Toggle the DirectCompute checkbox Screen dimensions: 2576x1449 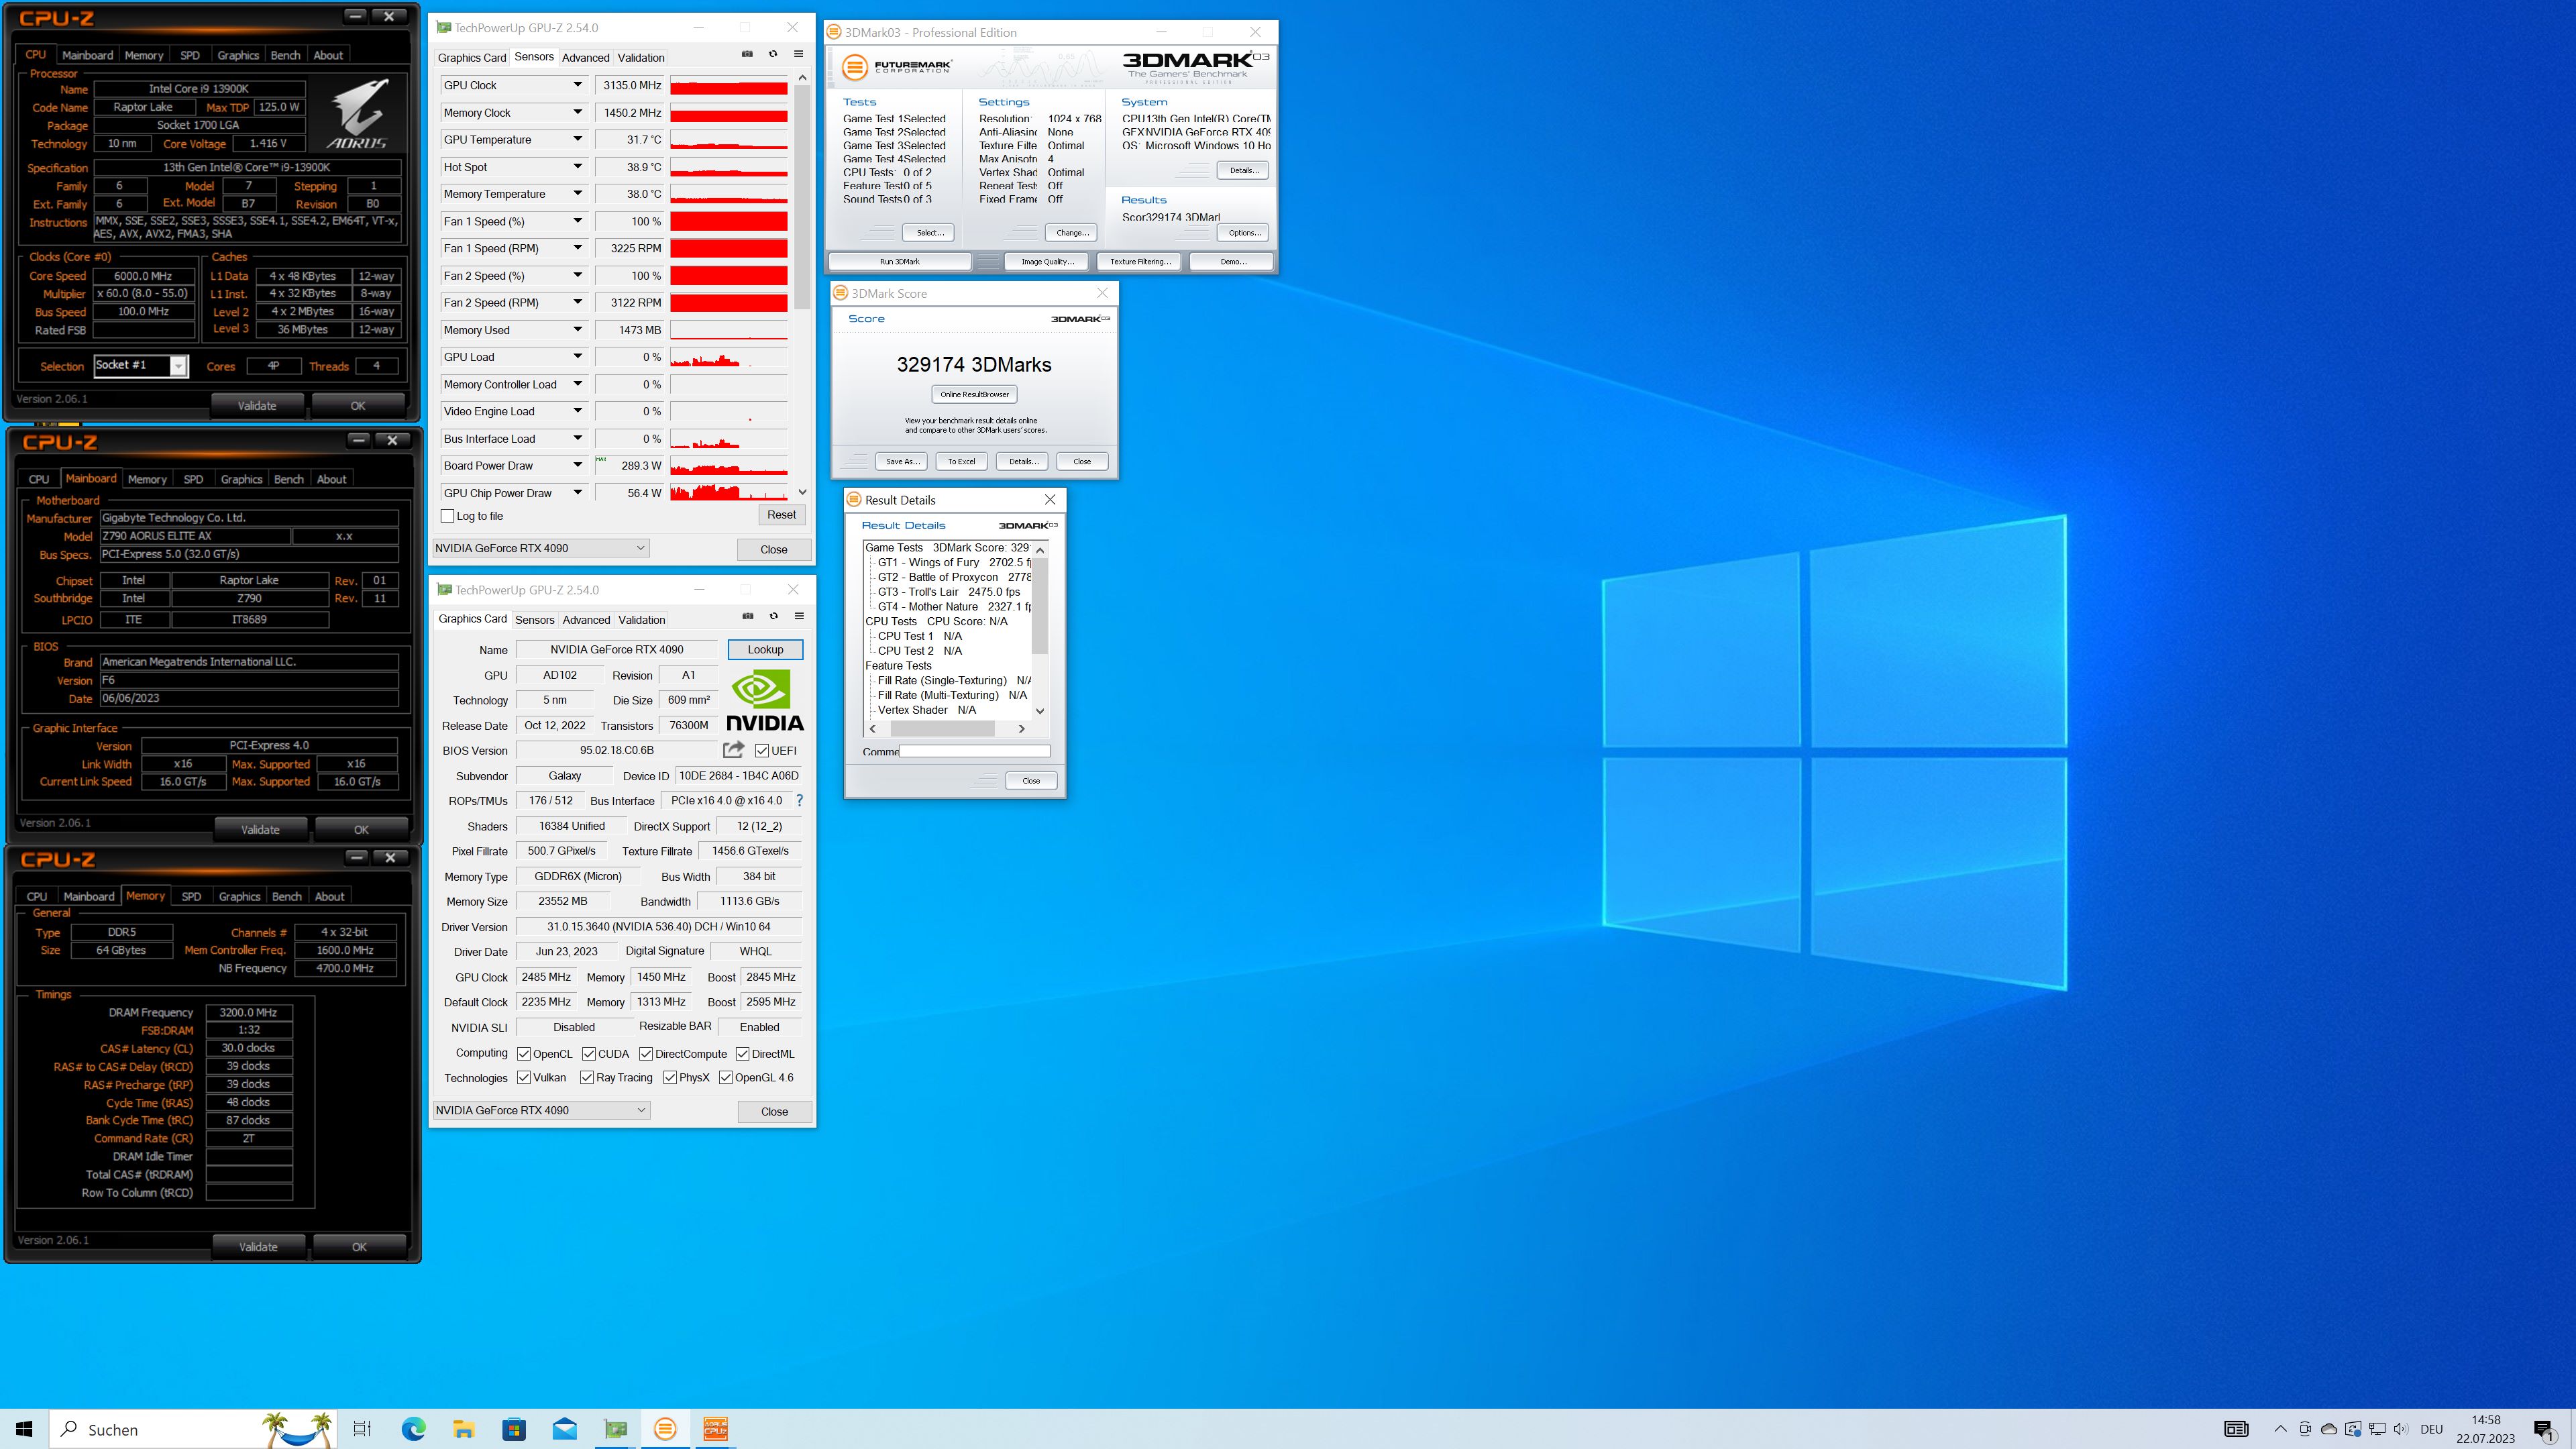(x=646, y=1053)
